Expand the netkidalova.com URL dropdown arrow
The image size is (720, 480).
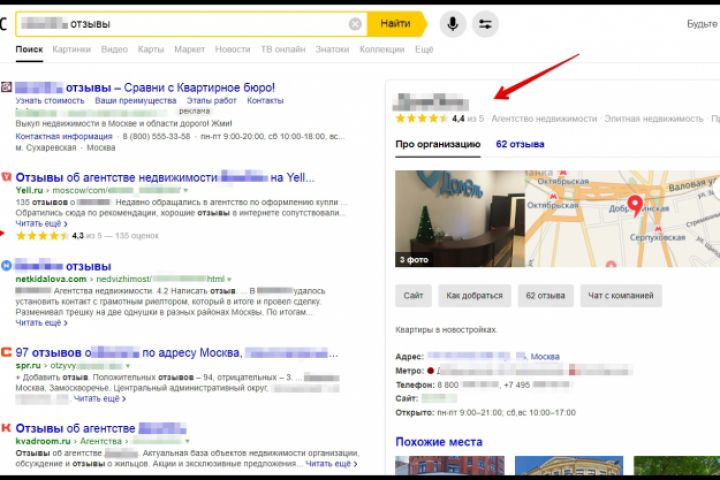point(229,279)
